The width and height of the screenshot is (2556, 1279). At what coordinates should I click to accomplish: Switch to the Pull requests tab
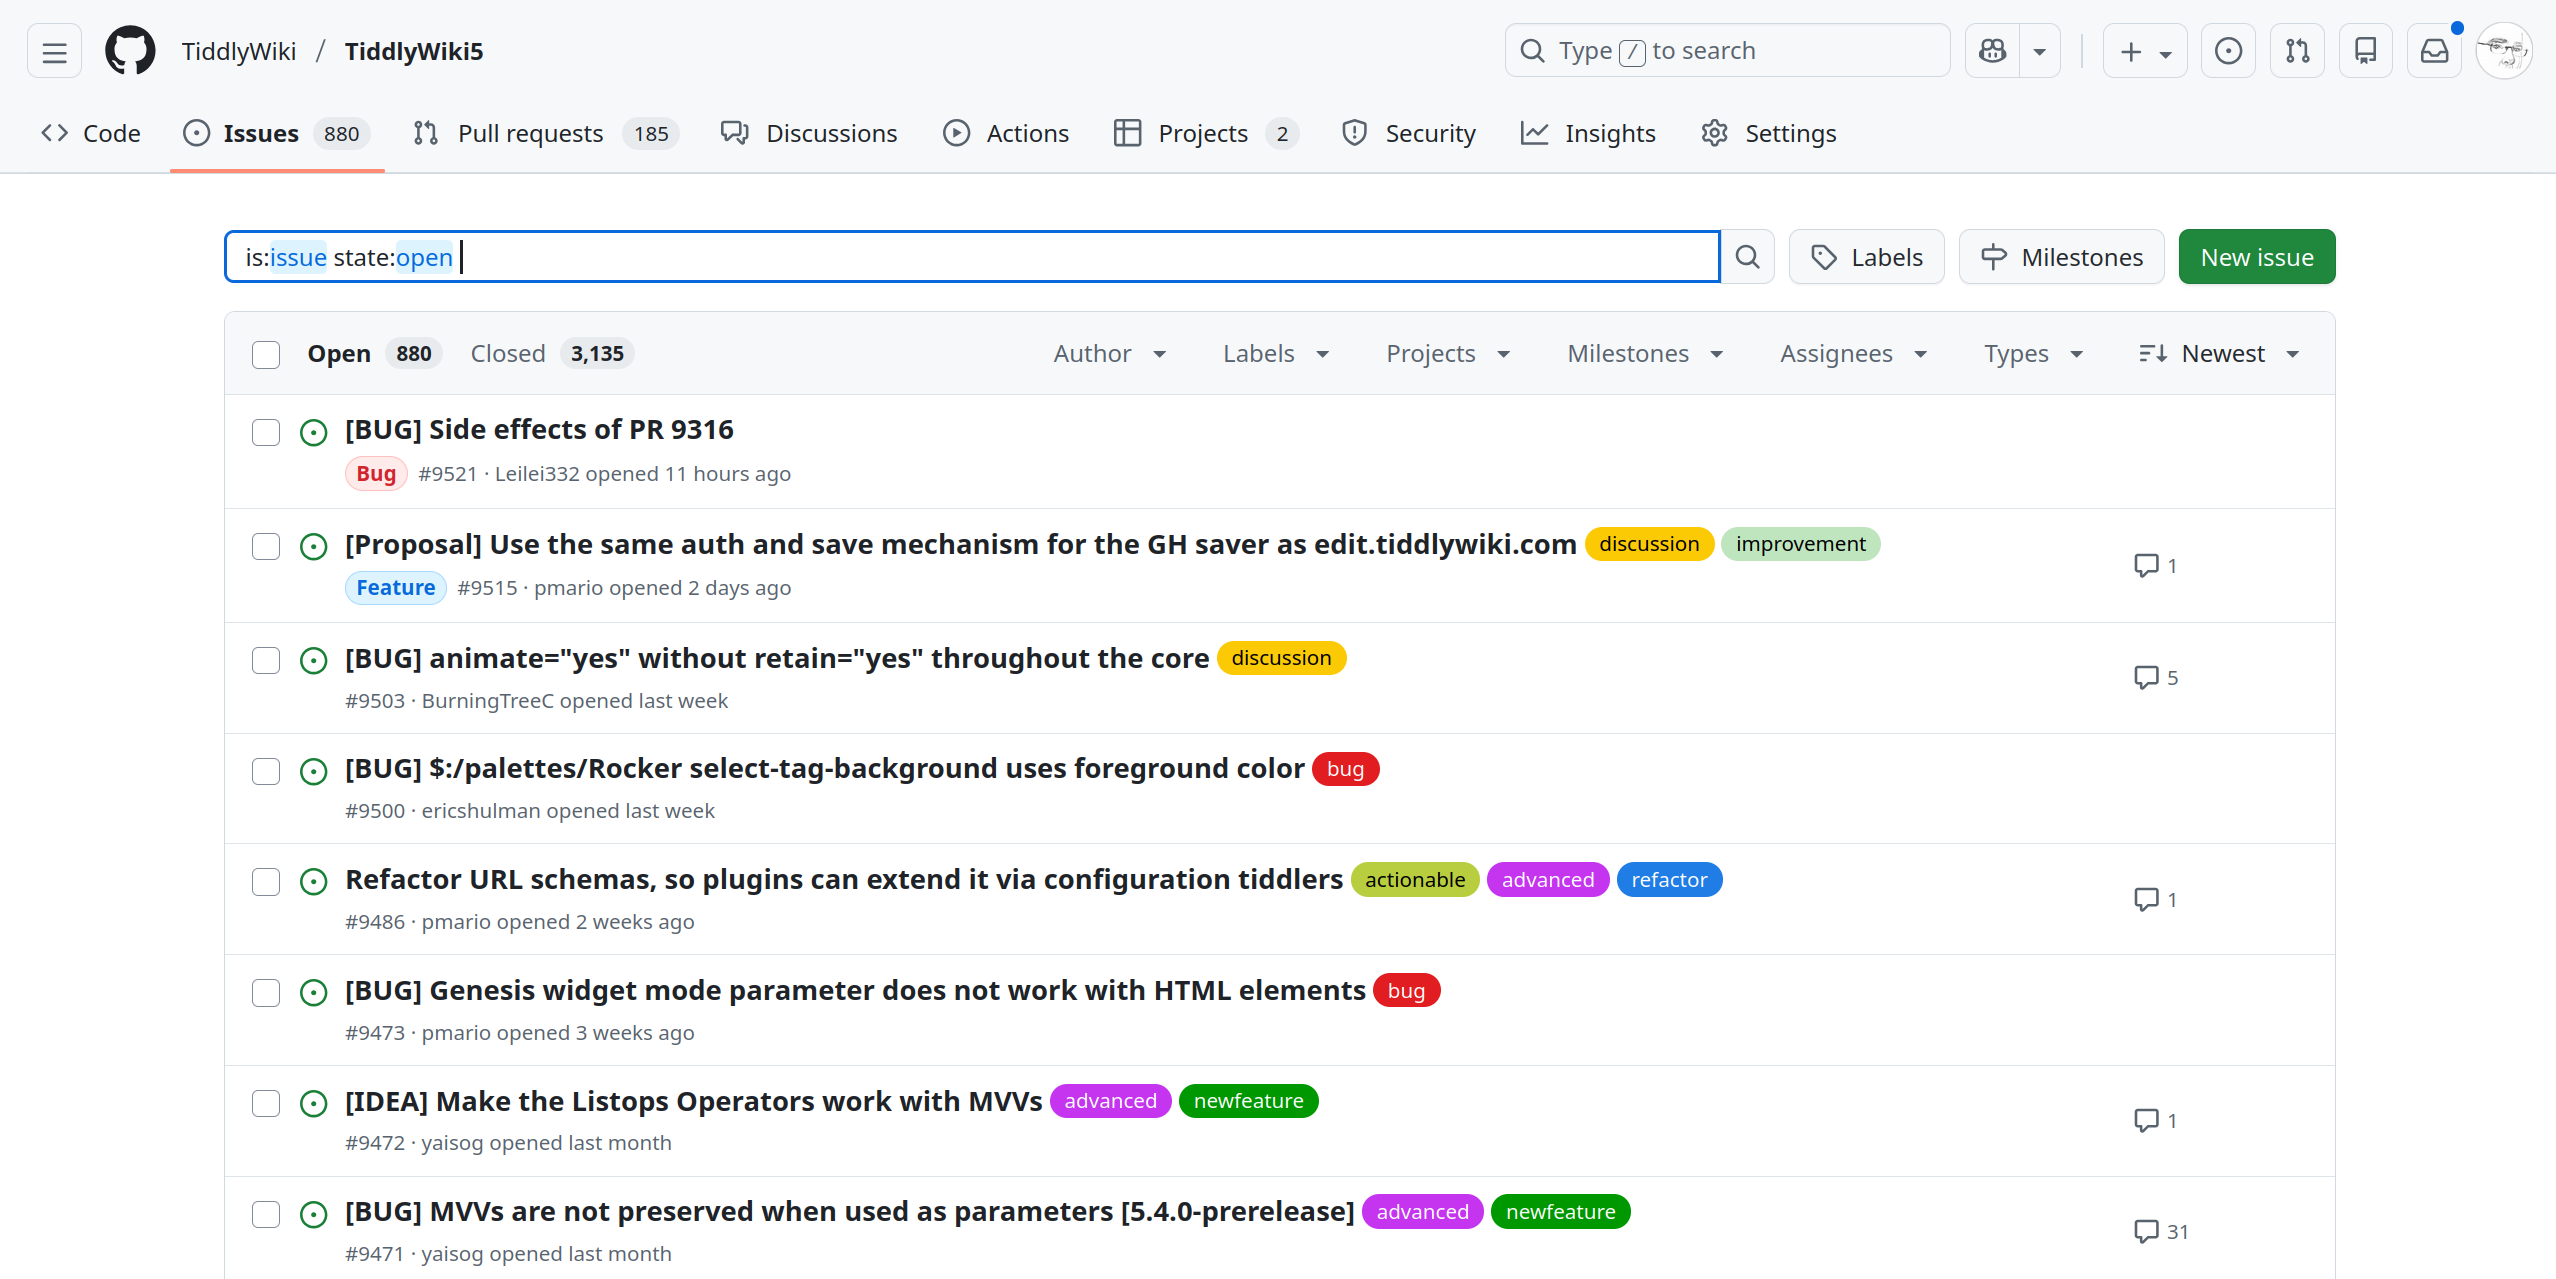pyautogui.click(x=530, y=133)
